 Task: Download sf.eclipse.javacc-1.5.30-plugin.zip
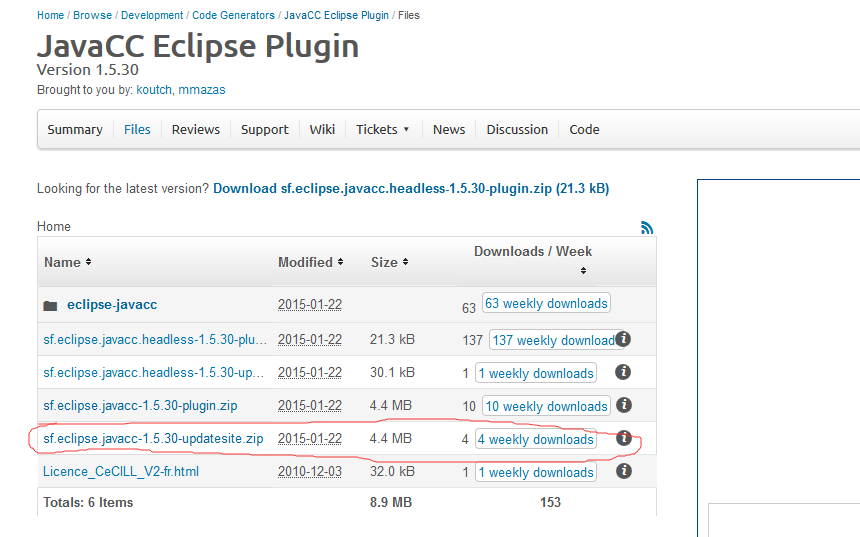tap(140, 405)
